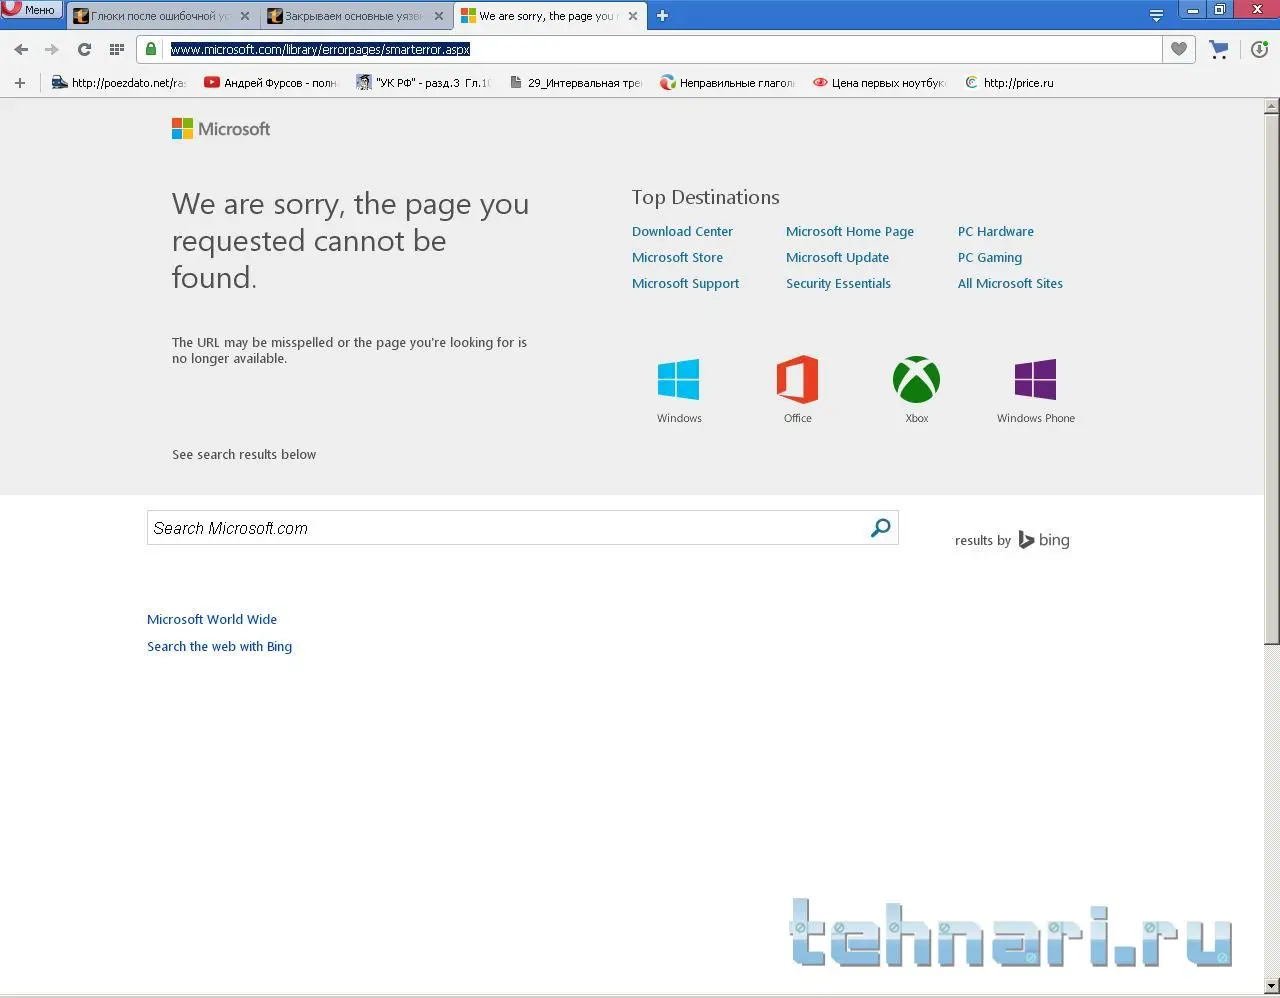Click the Office logo icon
Image resolution: width=1280 pixels, height=998 pixels.
[798, 380]
